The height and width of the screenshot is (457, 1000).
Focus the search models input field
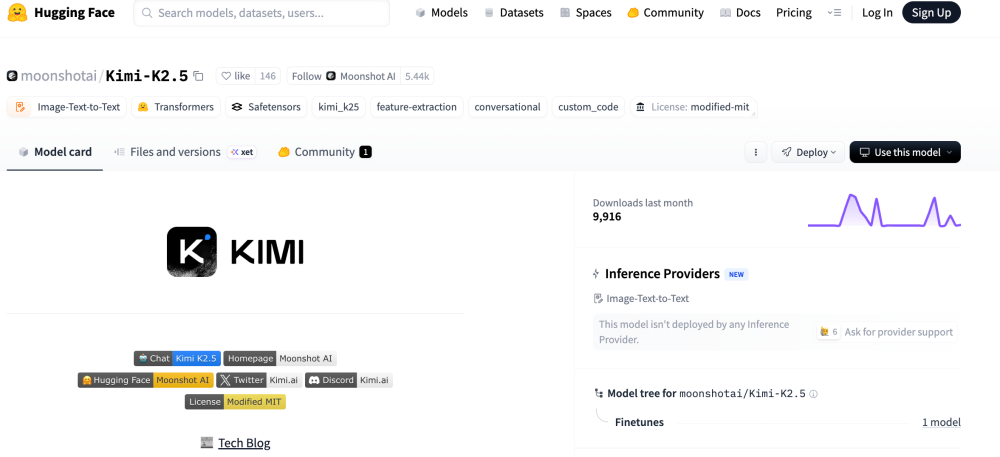click(x=265, y=13)
